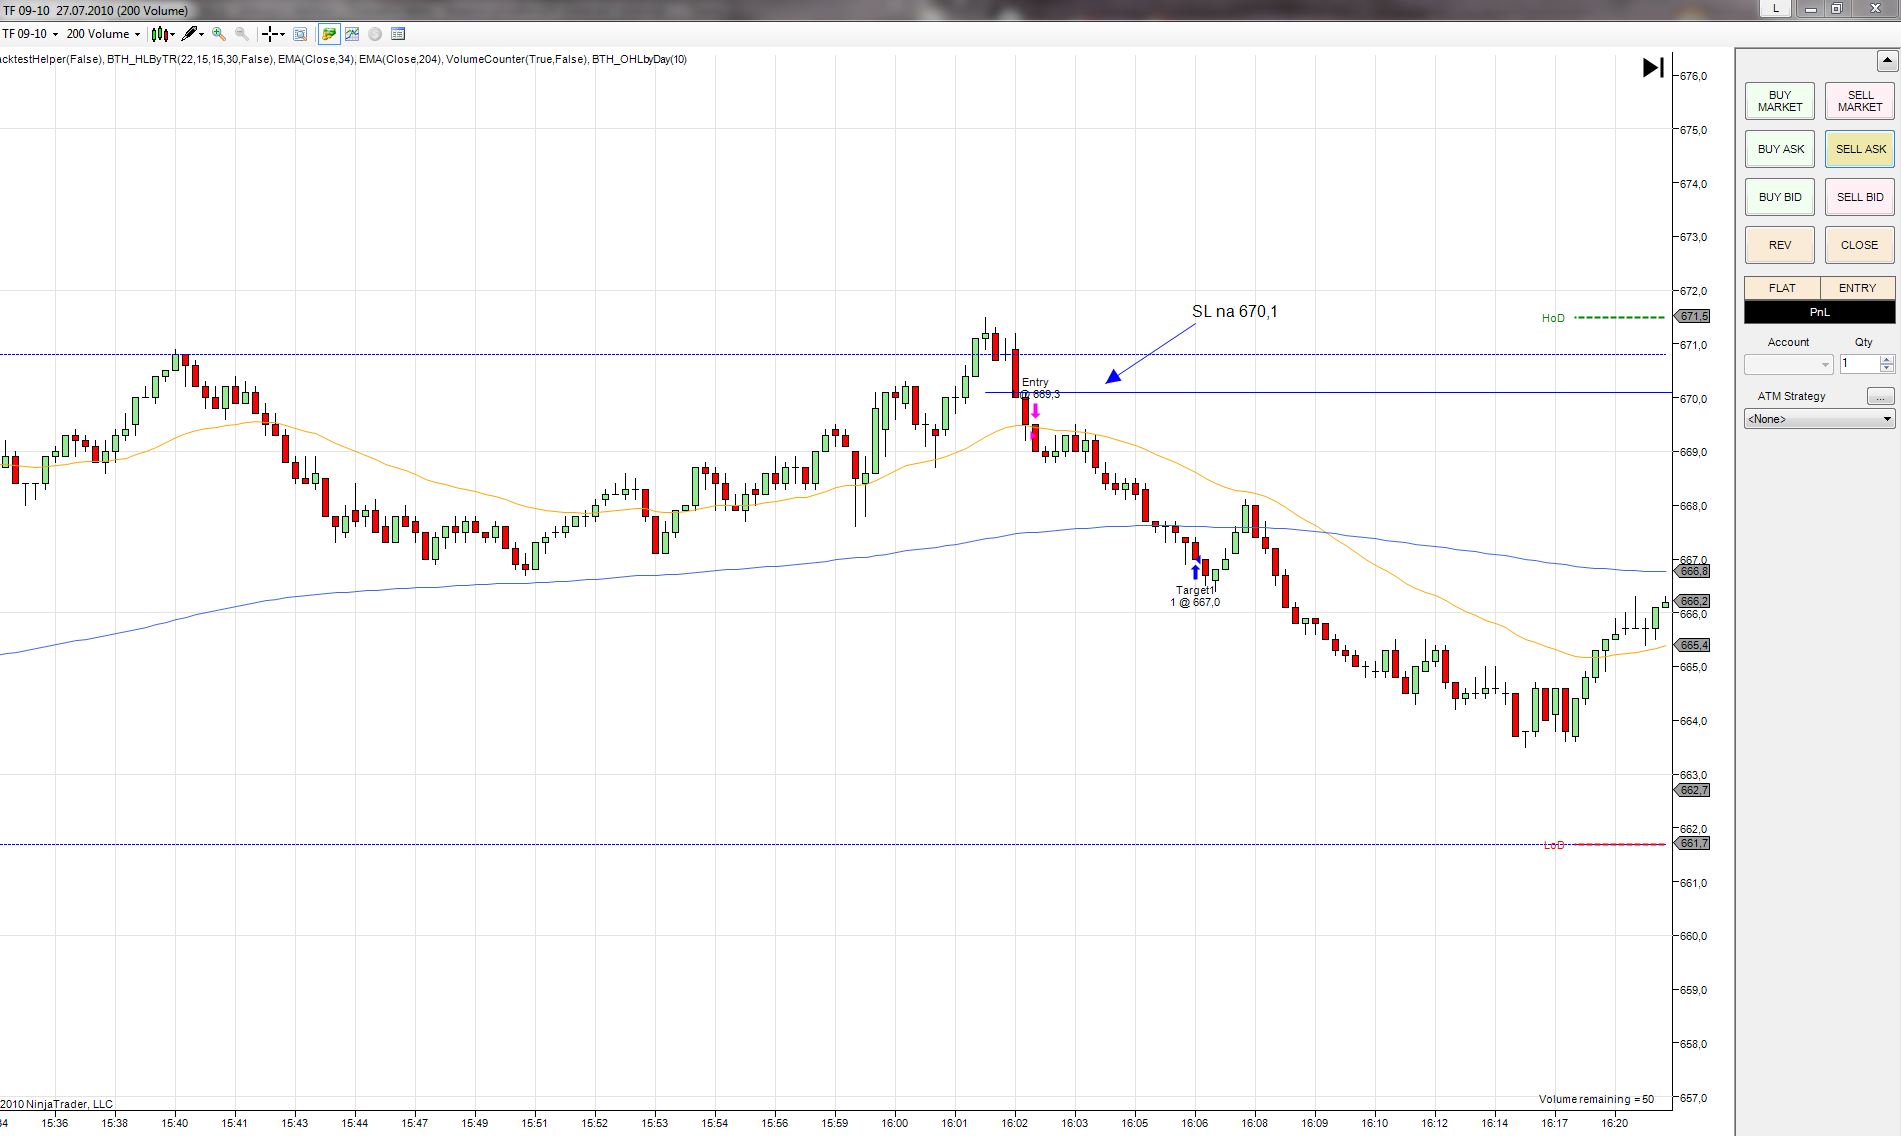Click the Qty input field
Screen dimensions: 1901x1136
1860,365
